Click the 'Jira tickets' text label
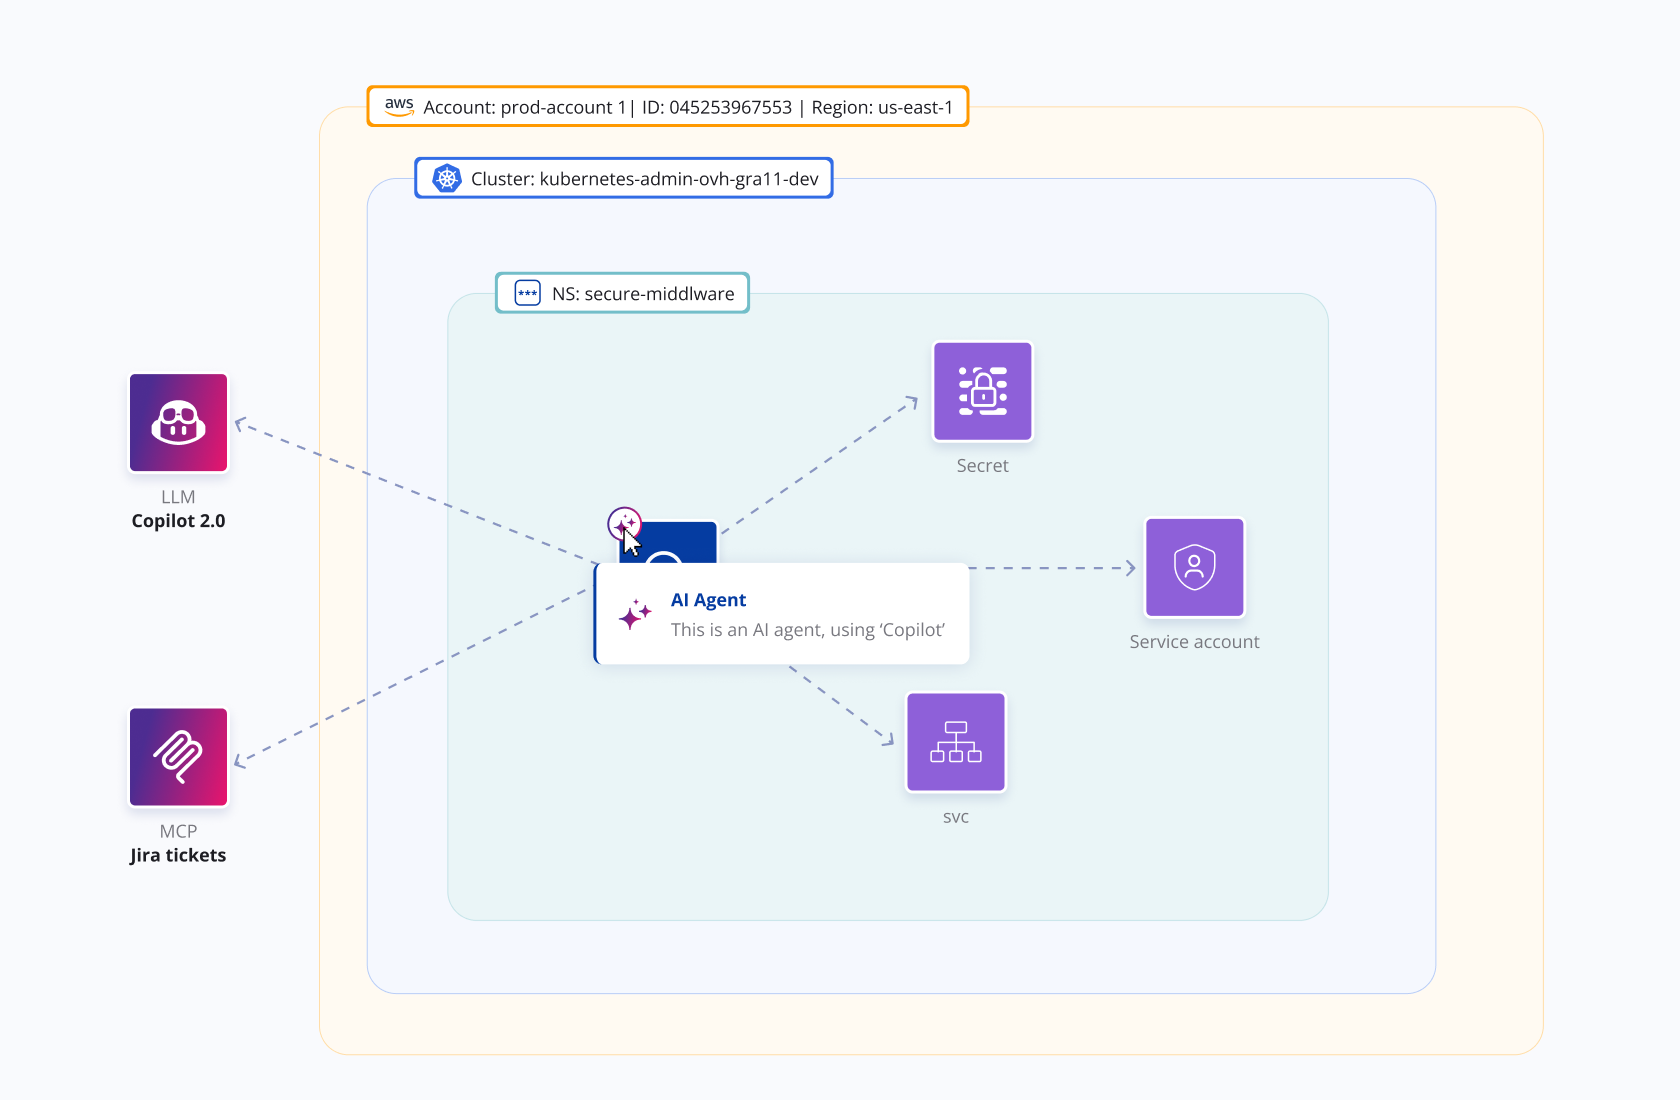Viewport: 1680px width, 1100px height. (178, 855)
